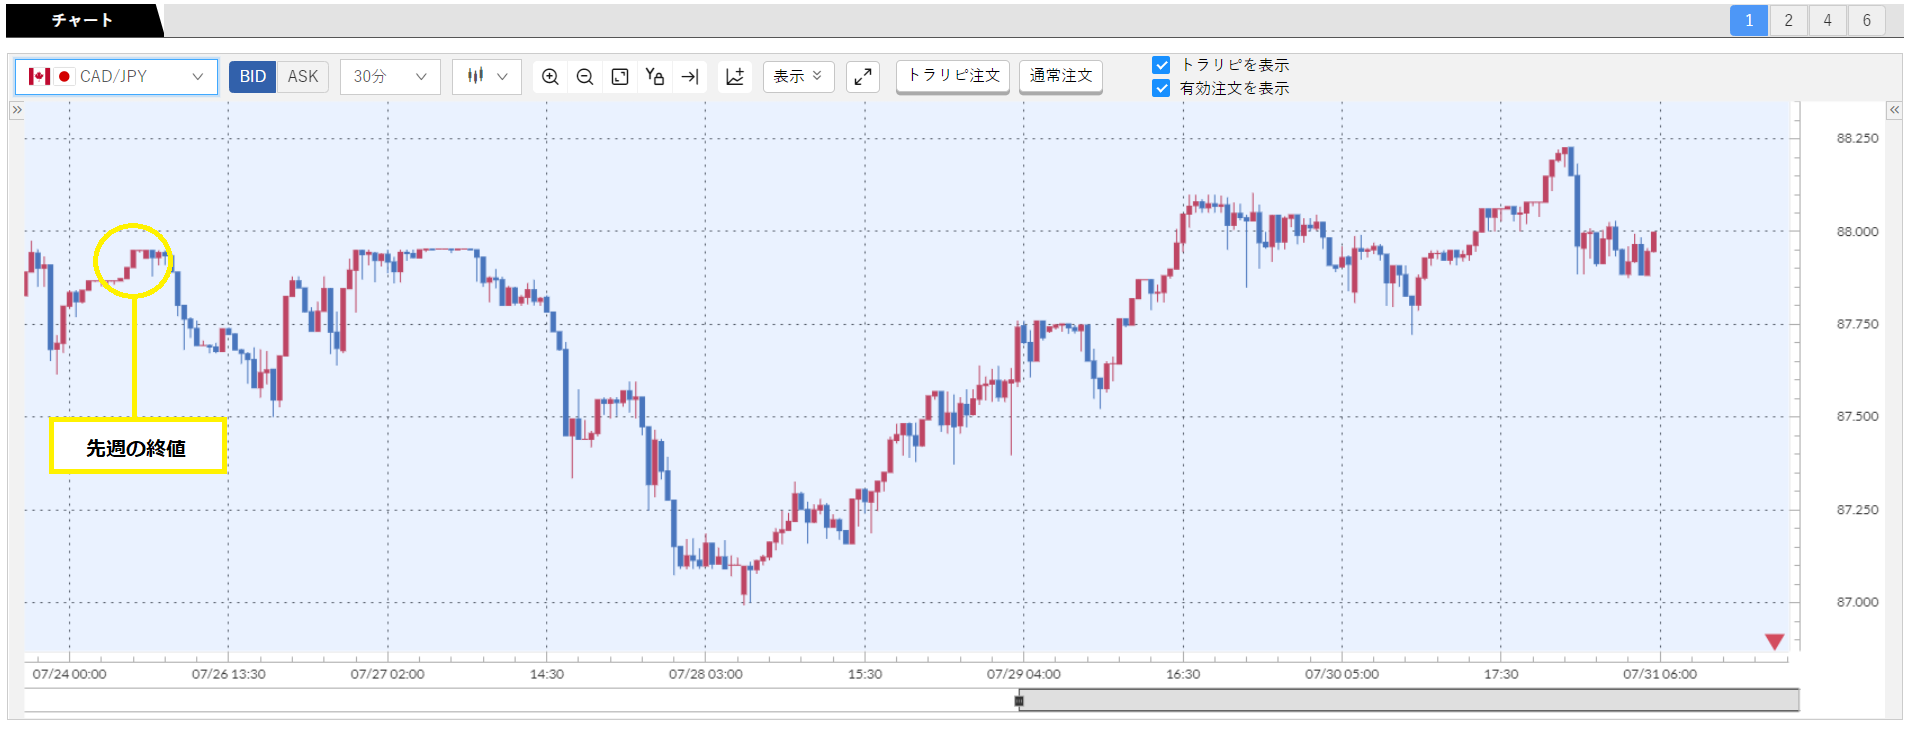Click the chart range scrollbar thumb

pos(1409,700)
